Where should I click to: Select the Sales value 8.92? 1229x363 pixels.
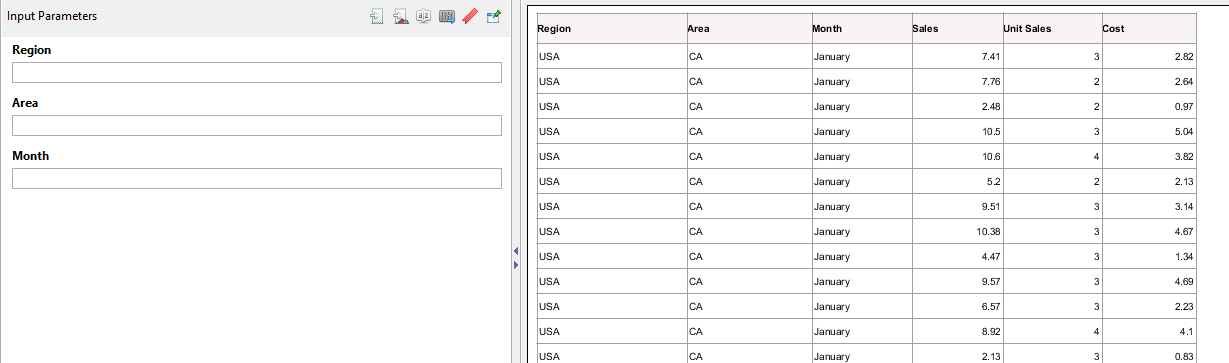[992, 331]
